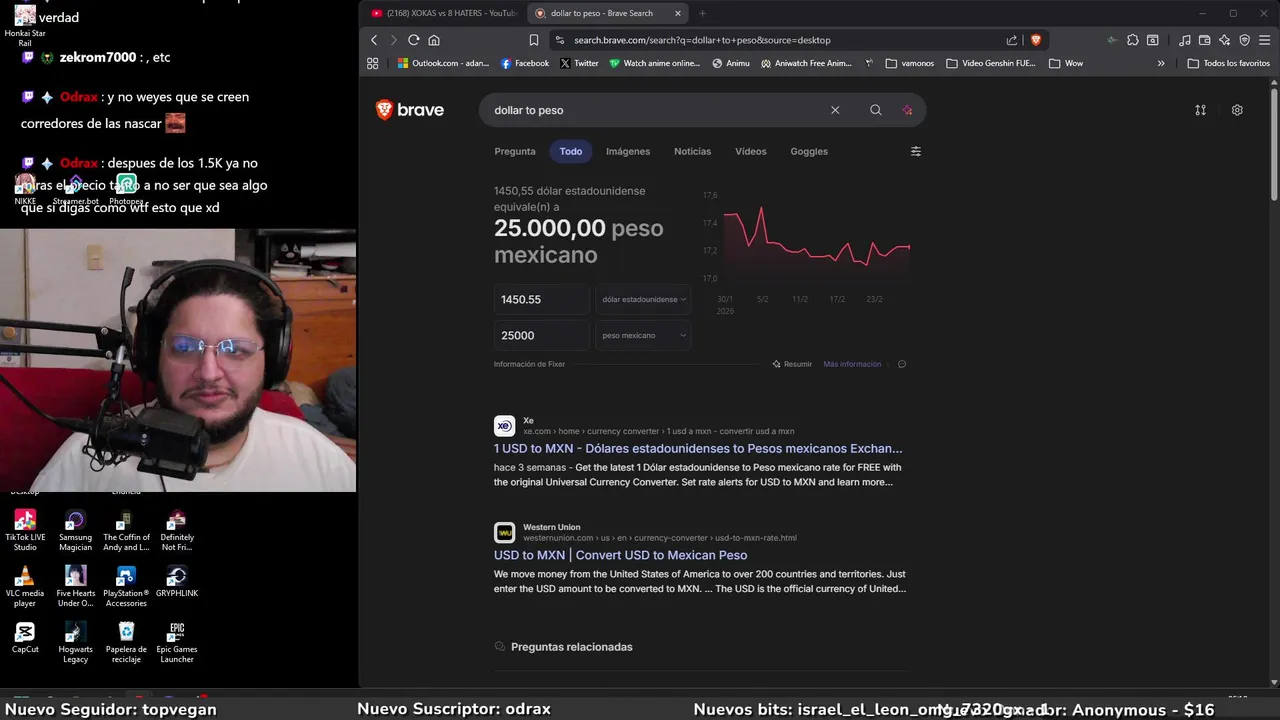Click the AI answer sparkle icon in the search box
The image size is (1280, 720).
[x=908, y=110]
